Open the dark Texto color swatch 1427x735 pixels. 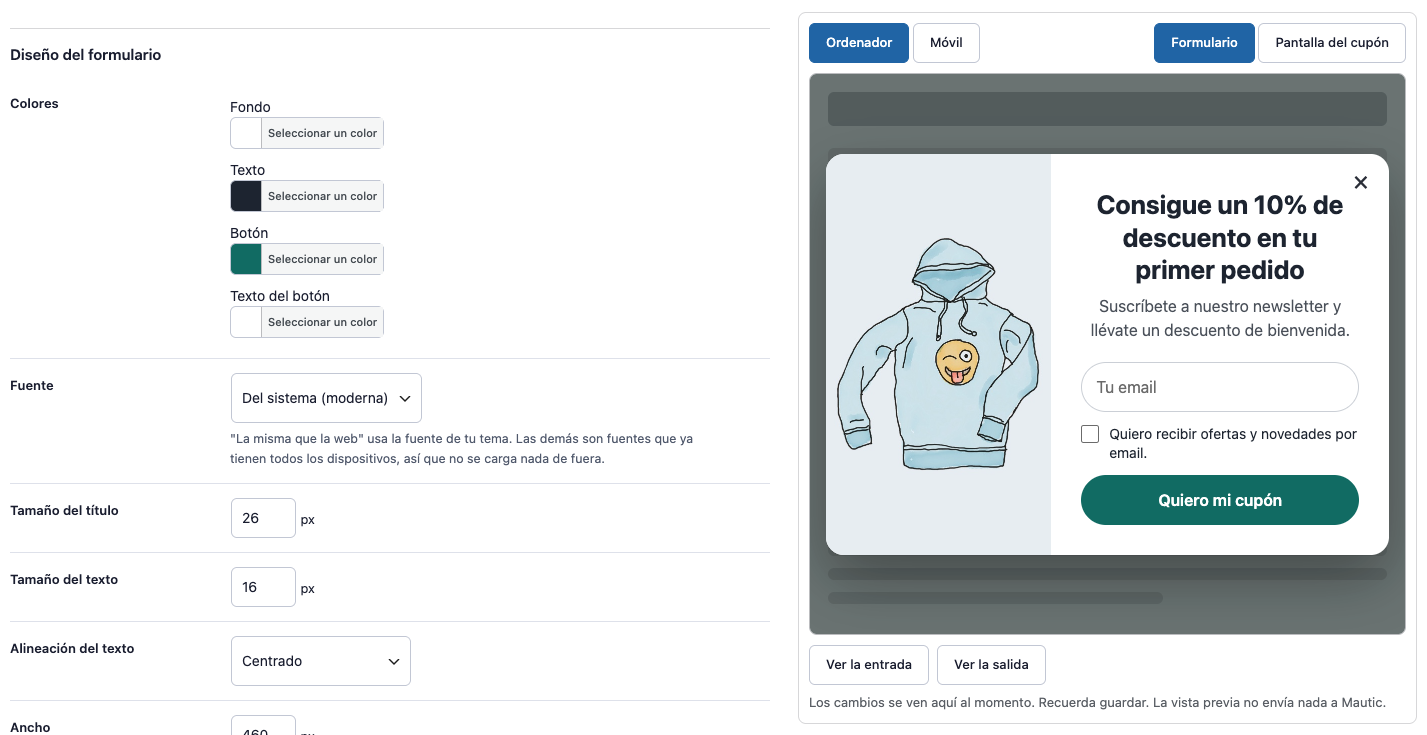pos(246,196)
